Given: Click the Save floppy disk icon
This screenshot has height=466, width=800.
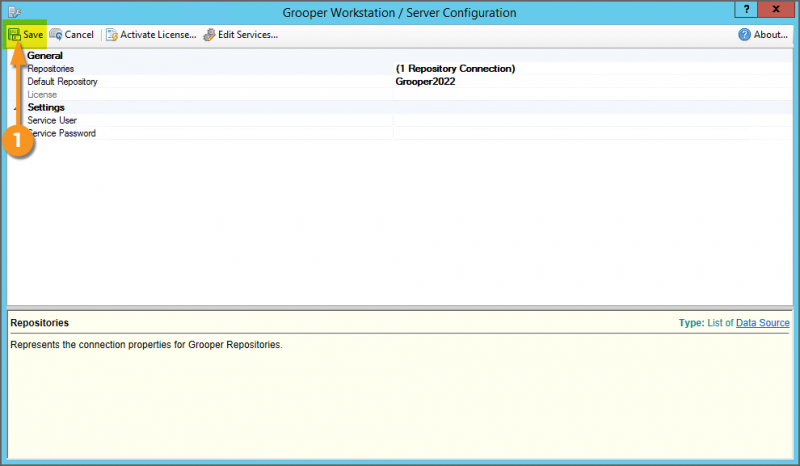Looking at the screenshot, I should [x=14, y=35].
